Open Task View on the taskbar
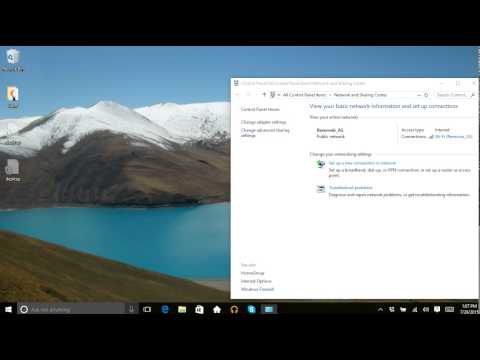480x360 pixels. 147,309
